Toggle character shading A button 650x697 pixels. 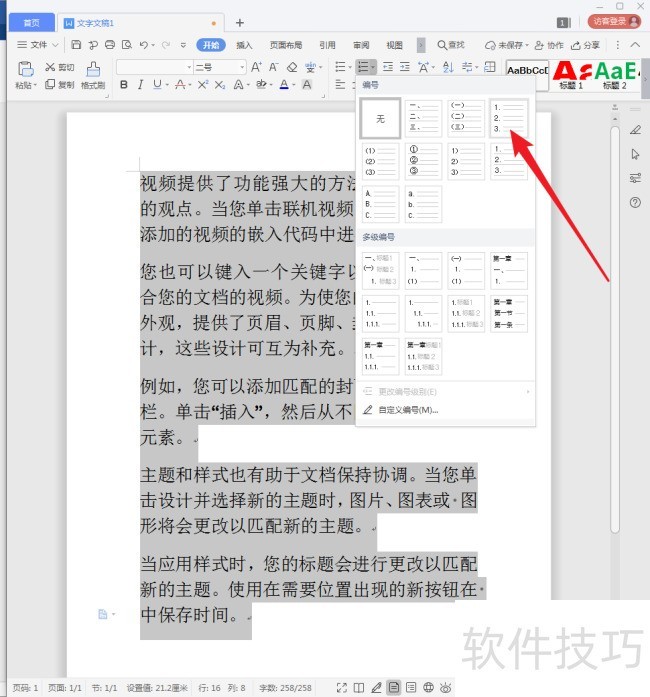(x=307, y=84)
